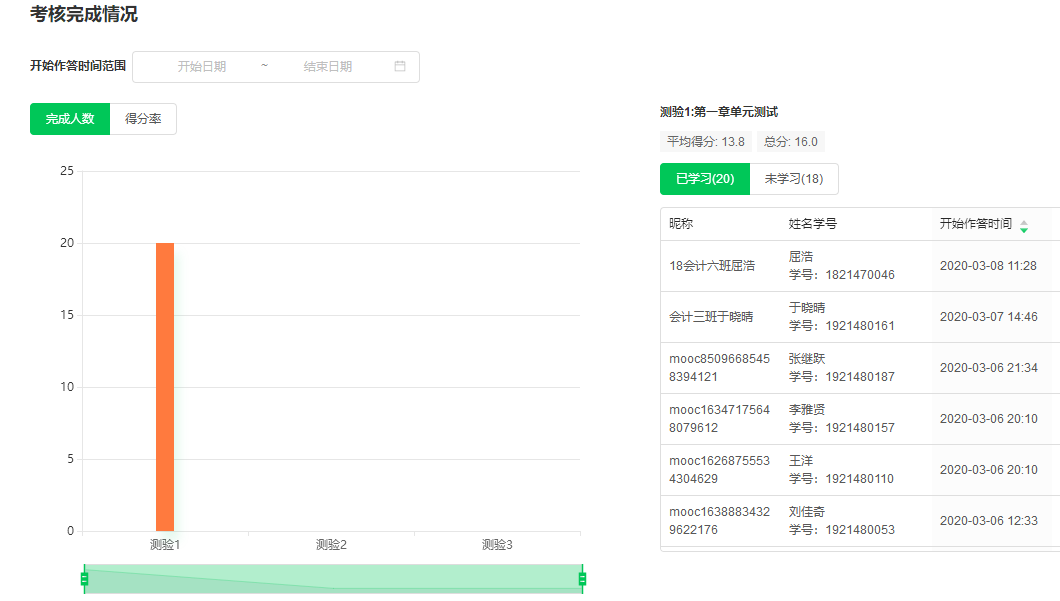Switch chart to 得分率 view
The image size is (1060, 601).
pos(143,119)
